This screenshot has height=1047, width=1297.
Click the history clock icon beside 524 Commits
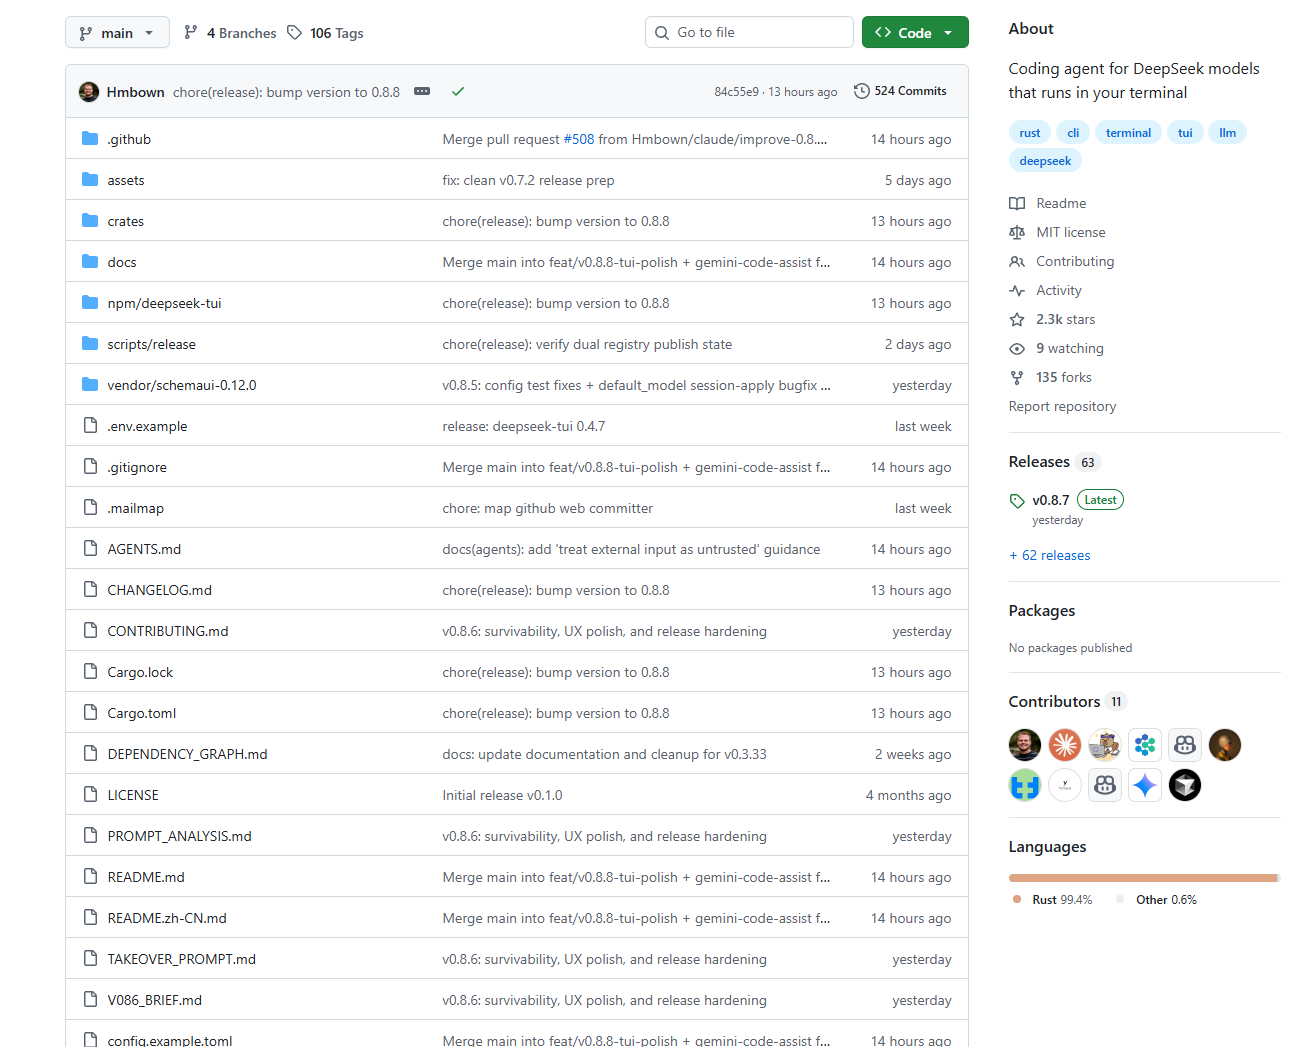pos(862,91)
